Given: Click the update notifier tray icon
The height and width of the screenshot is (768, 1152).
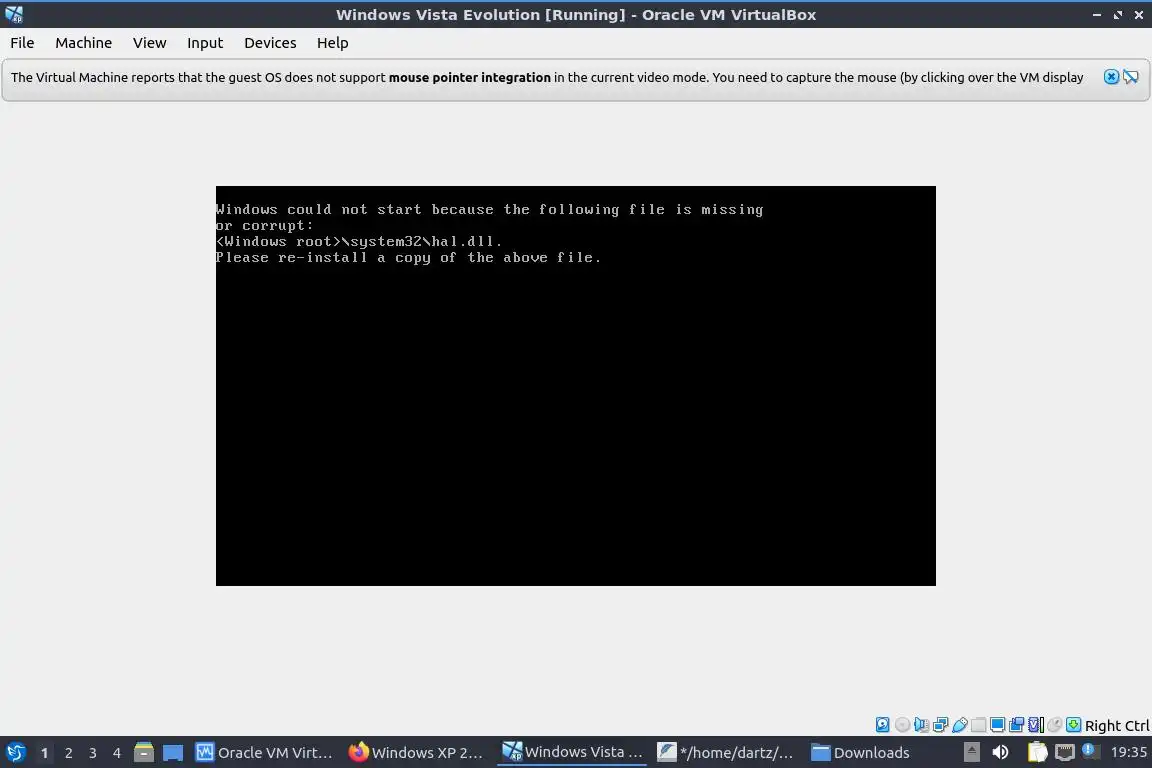Looking at the screenshot, I should (x=1090, y=751).
